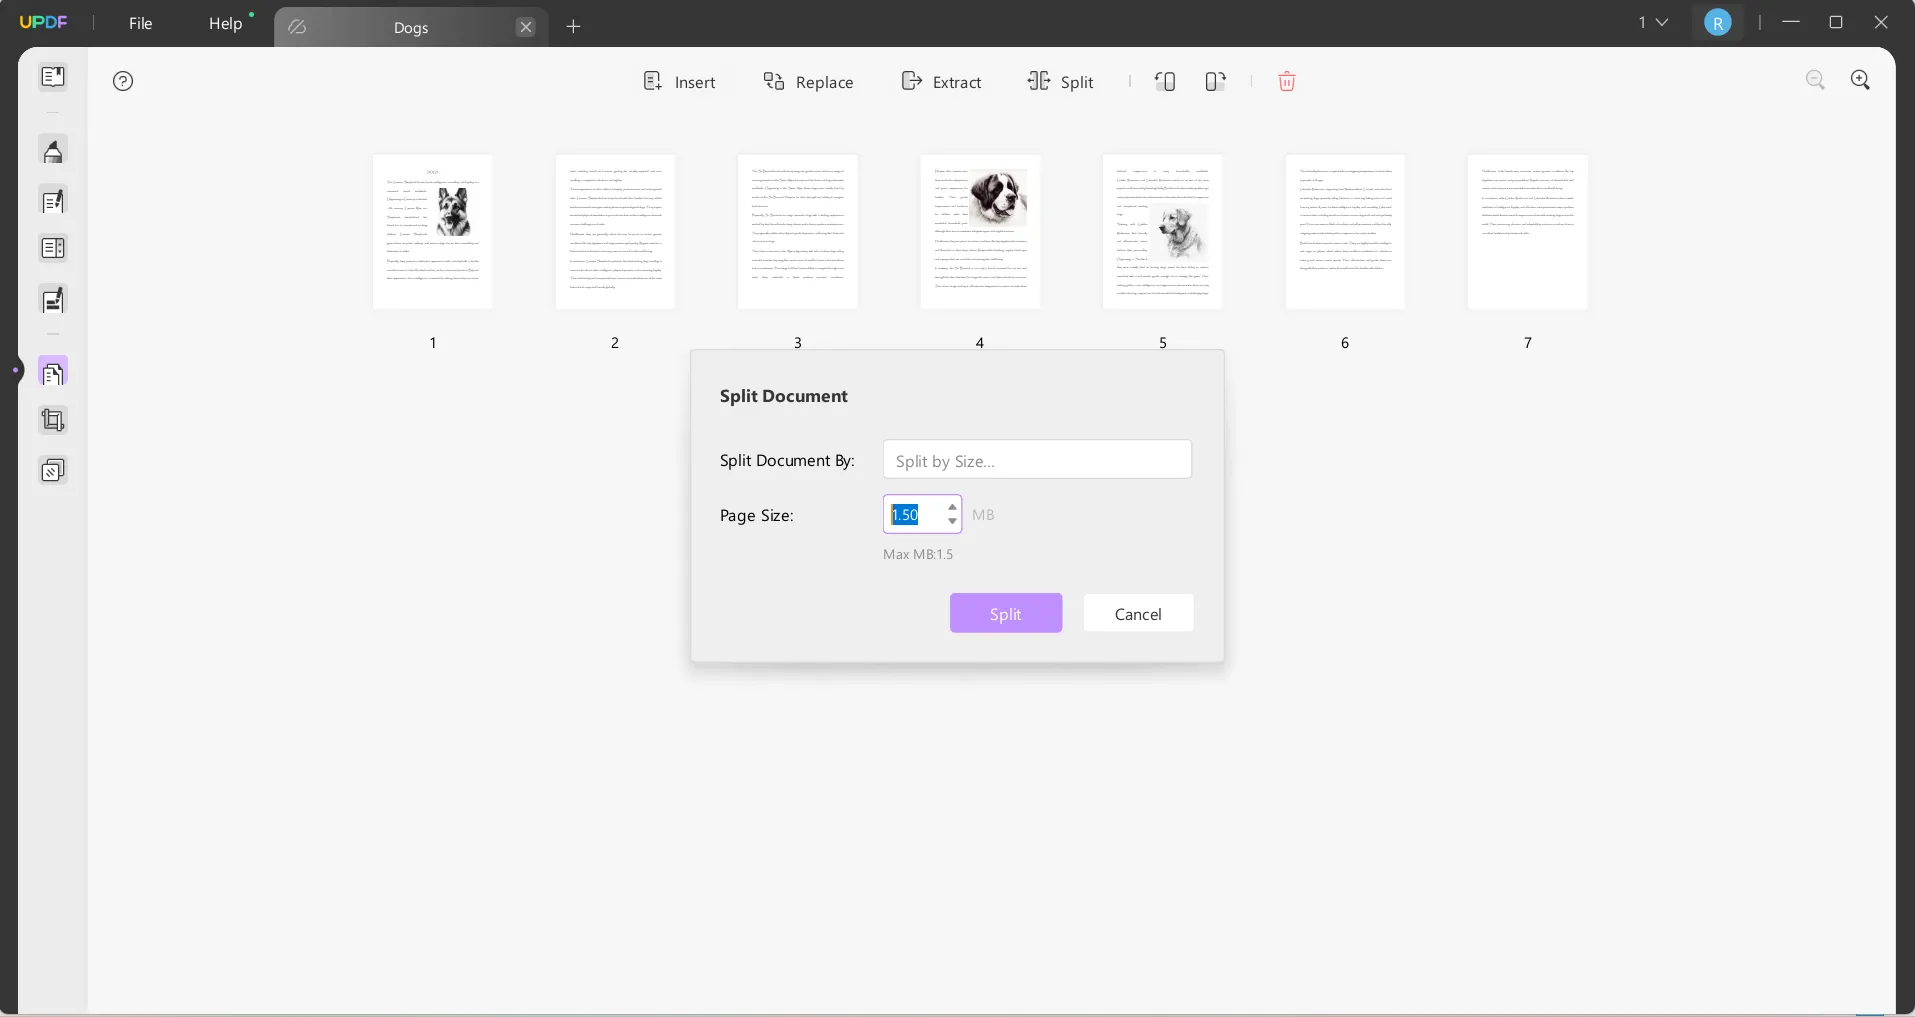Select page 4 thumbnail with Saint Bernard
Viewport: 1915px width, 1017px height.
coord(980,232)
